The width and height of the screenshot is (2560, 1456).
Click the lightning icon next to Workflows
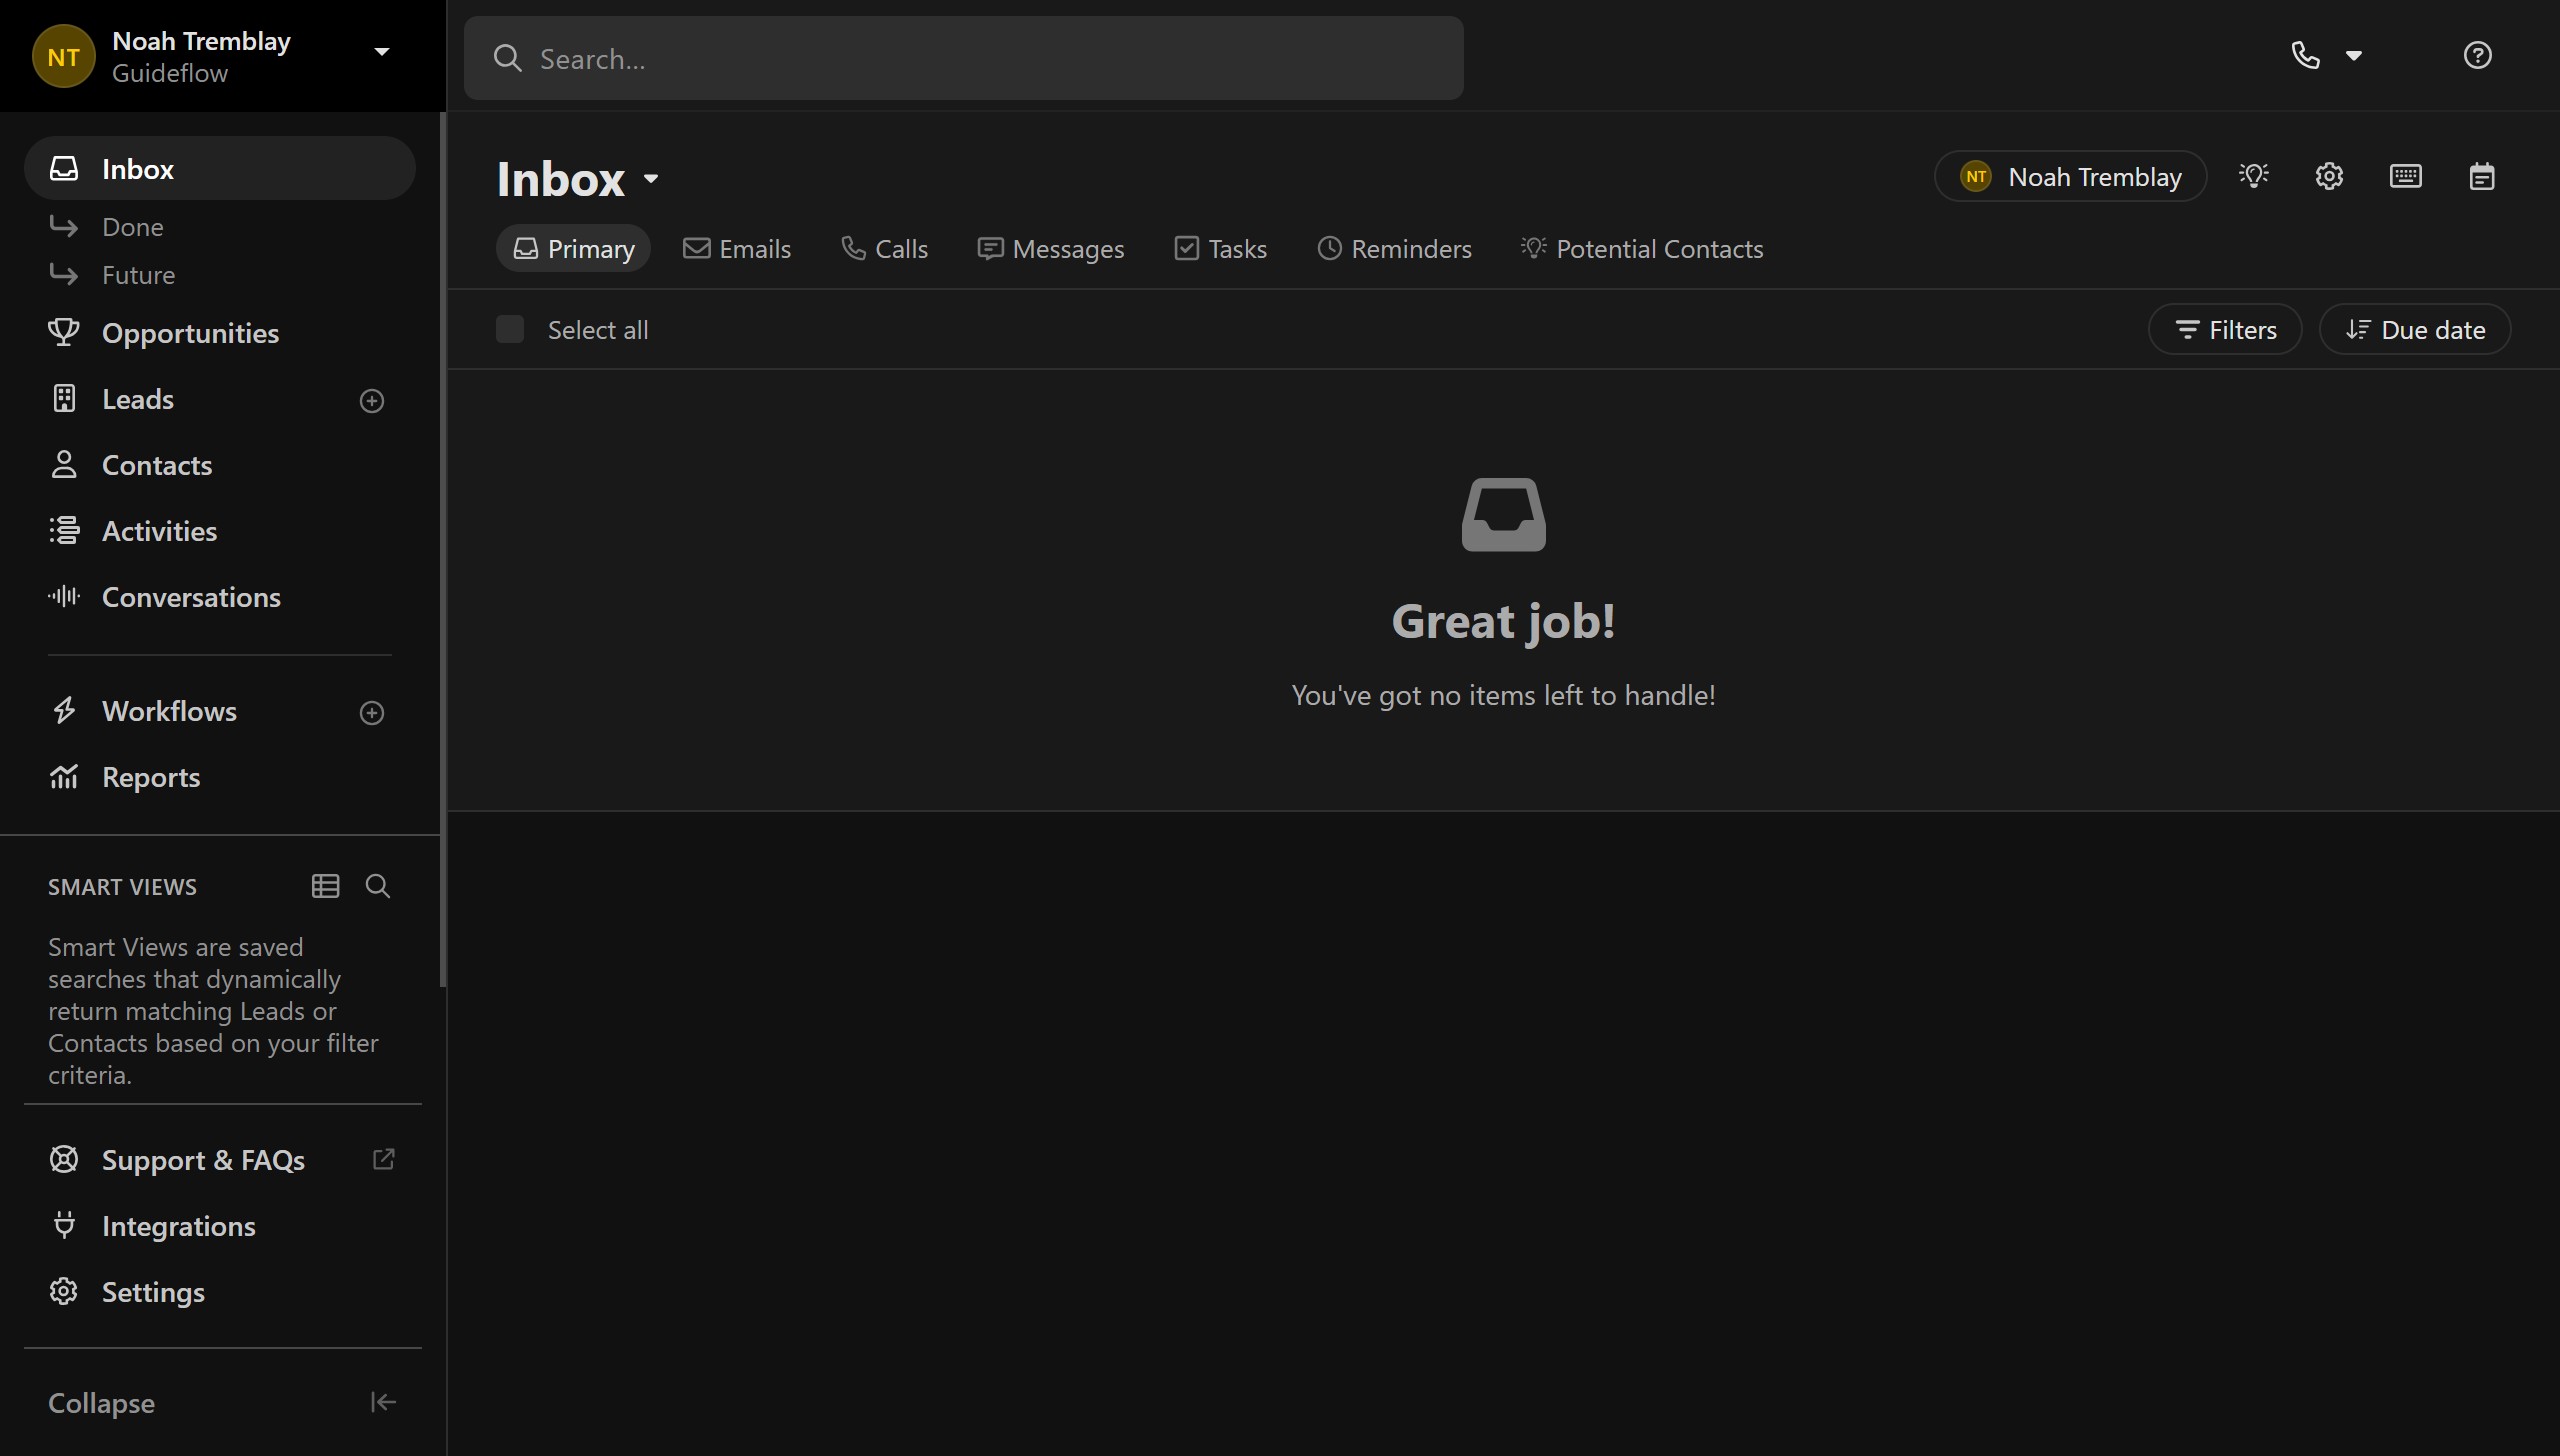pos(64,710)
